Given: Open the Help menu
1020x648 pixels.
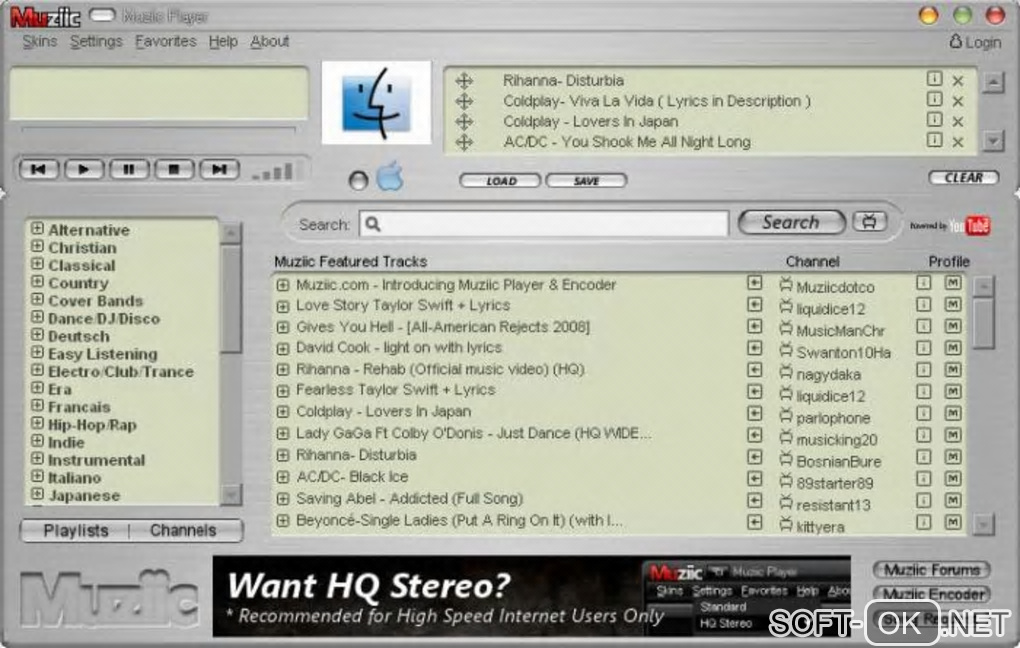Looking at the screenshot, I should [223, 42].
